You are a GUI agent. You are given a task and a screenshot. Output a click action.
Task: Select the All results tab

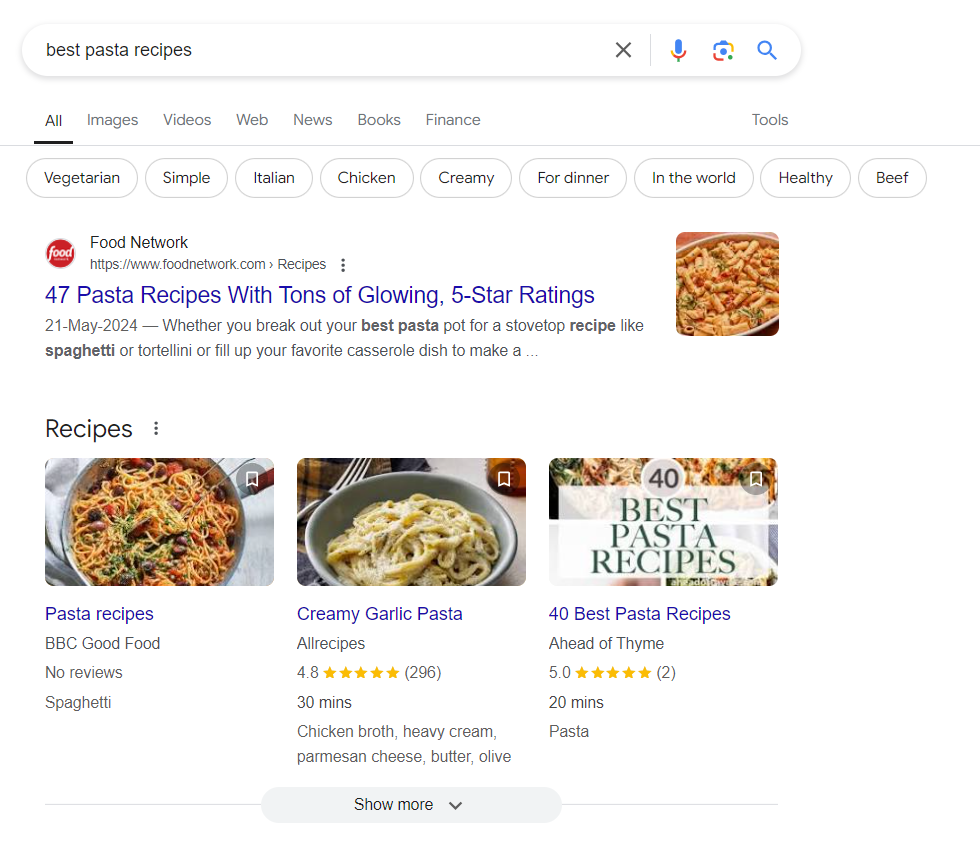(54, 121)
